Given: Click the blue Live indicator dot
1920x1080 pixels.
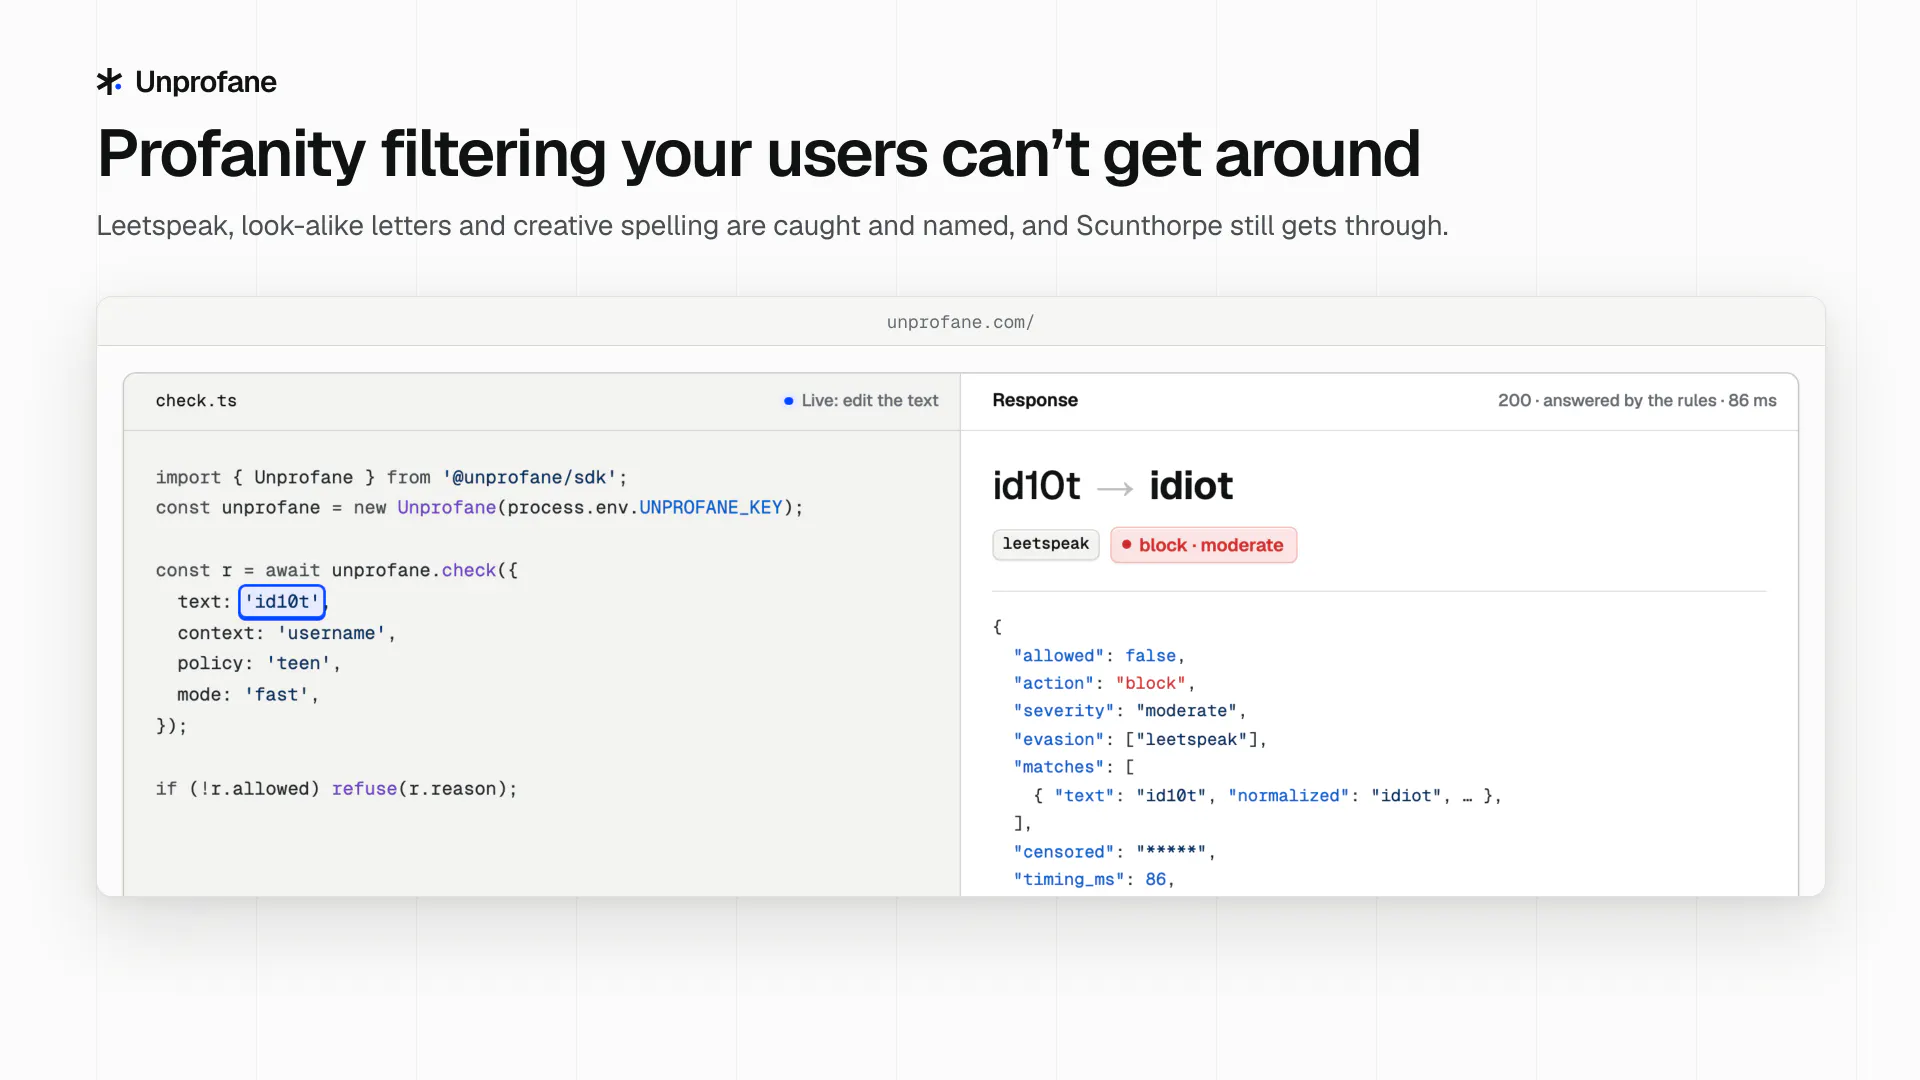Looking at the screenshot, I should click(789, 401).
